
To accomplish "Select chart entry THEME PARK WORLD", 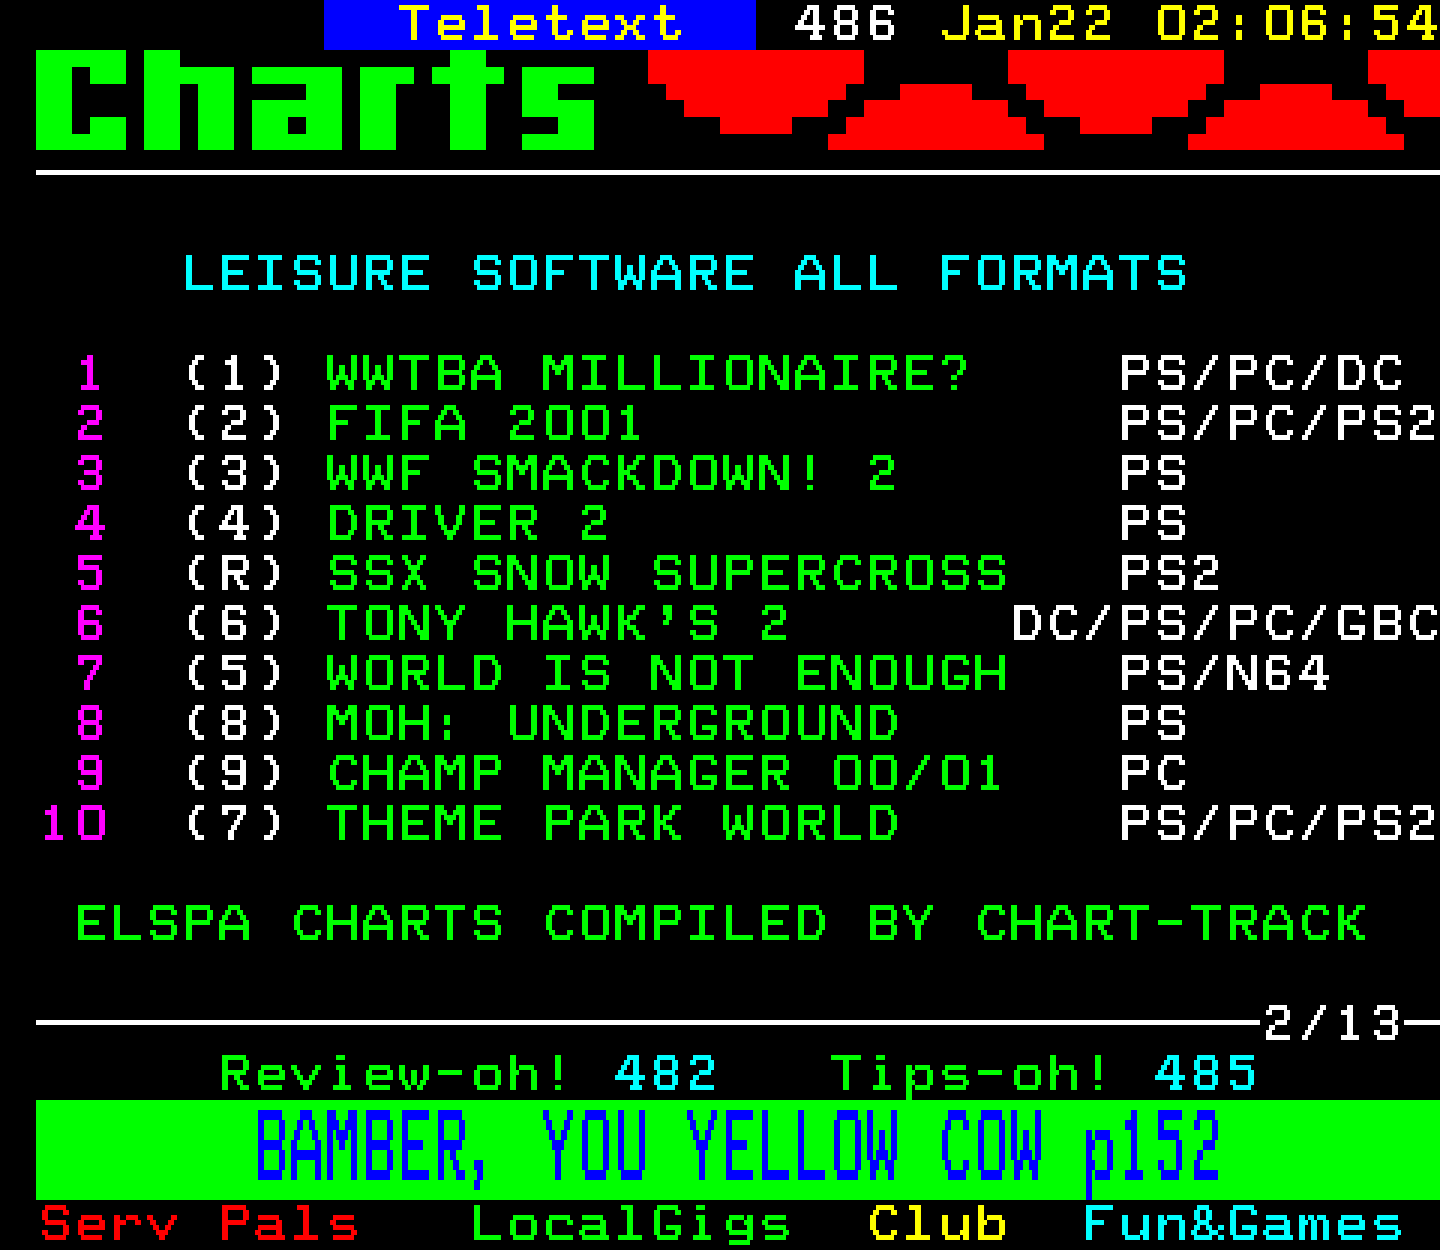I will tap(612, 823).
